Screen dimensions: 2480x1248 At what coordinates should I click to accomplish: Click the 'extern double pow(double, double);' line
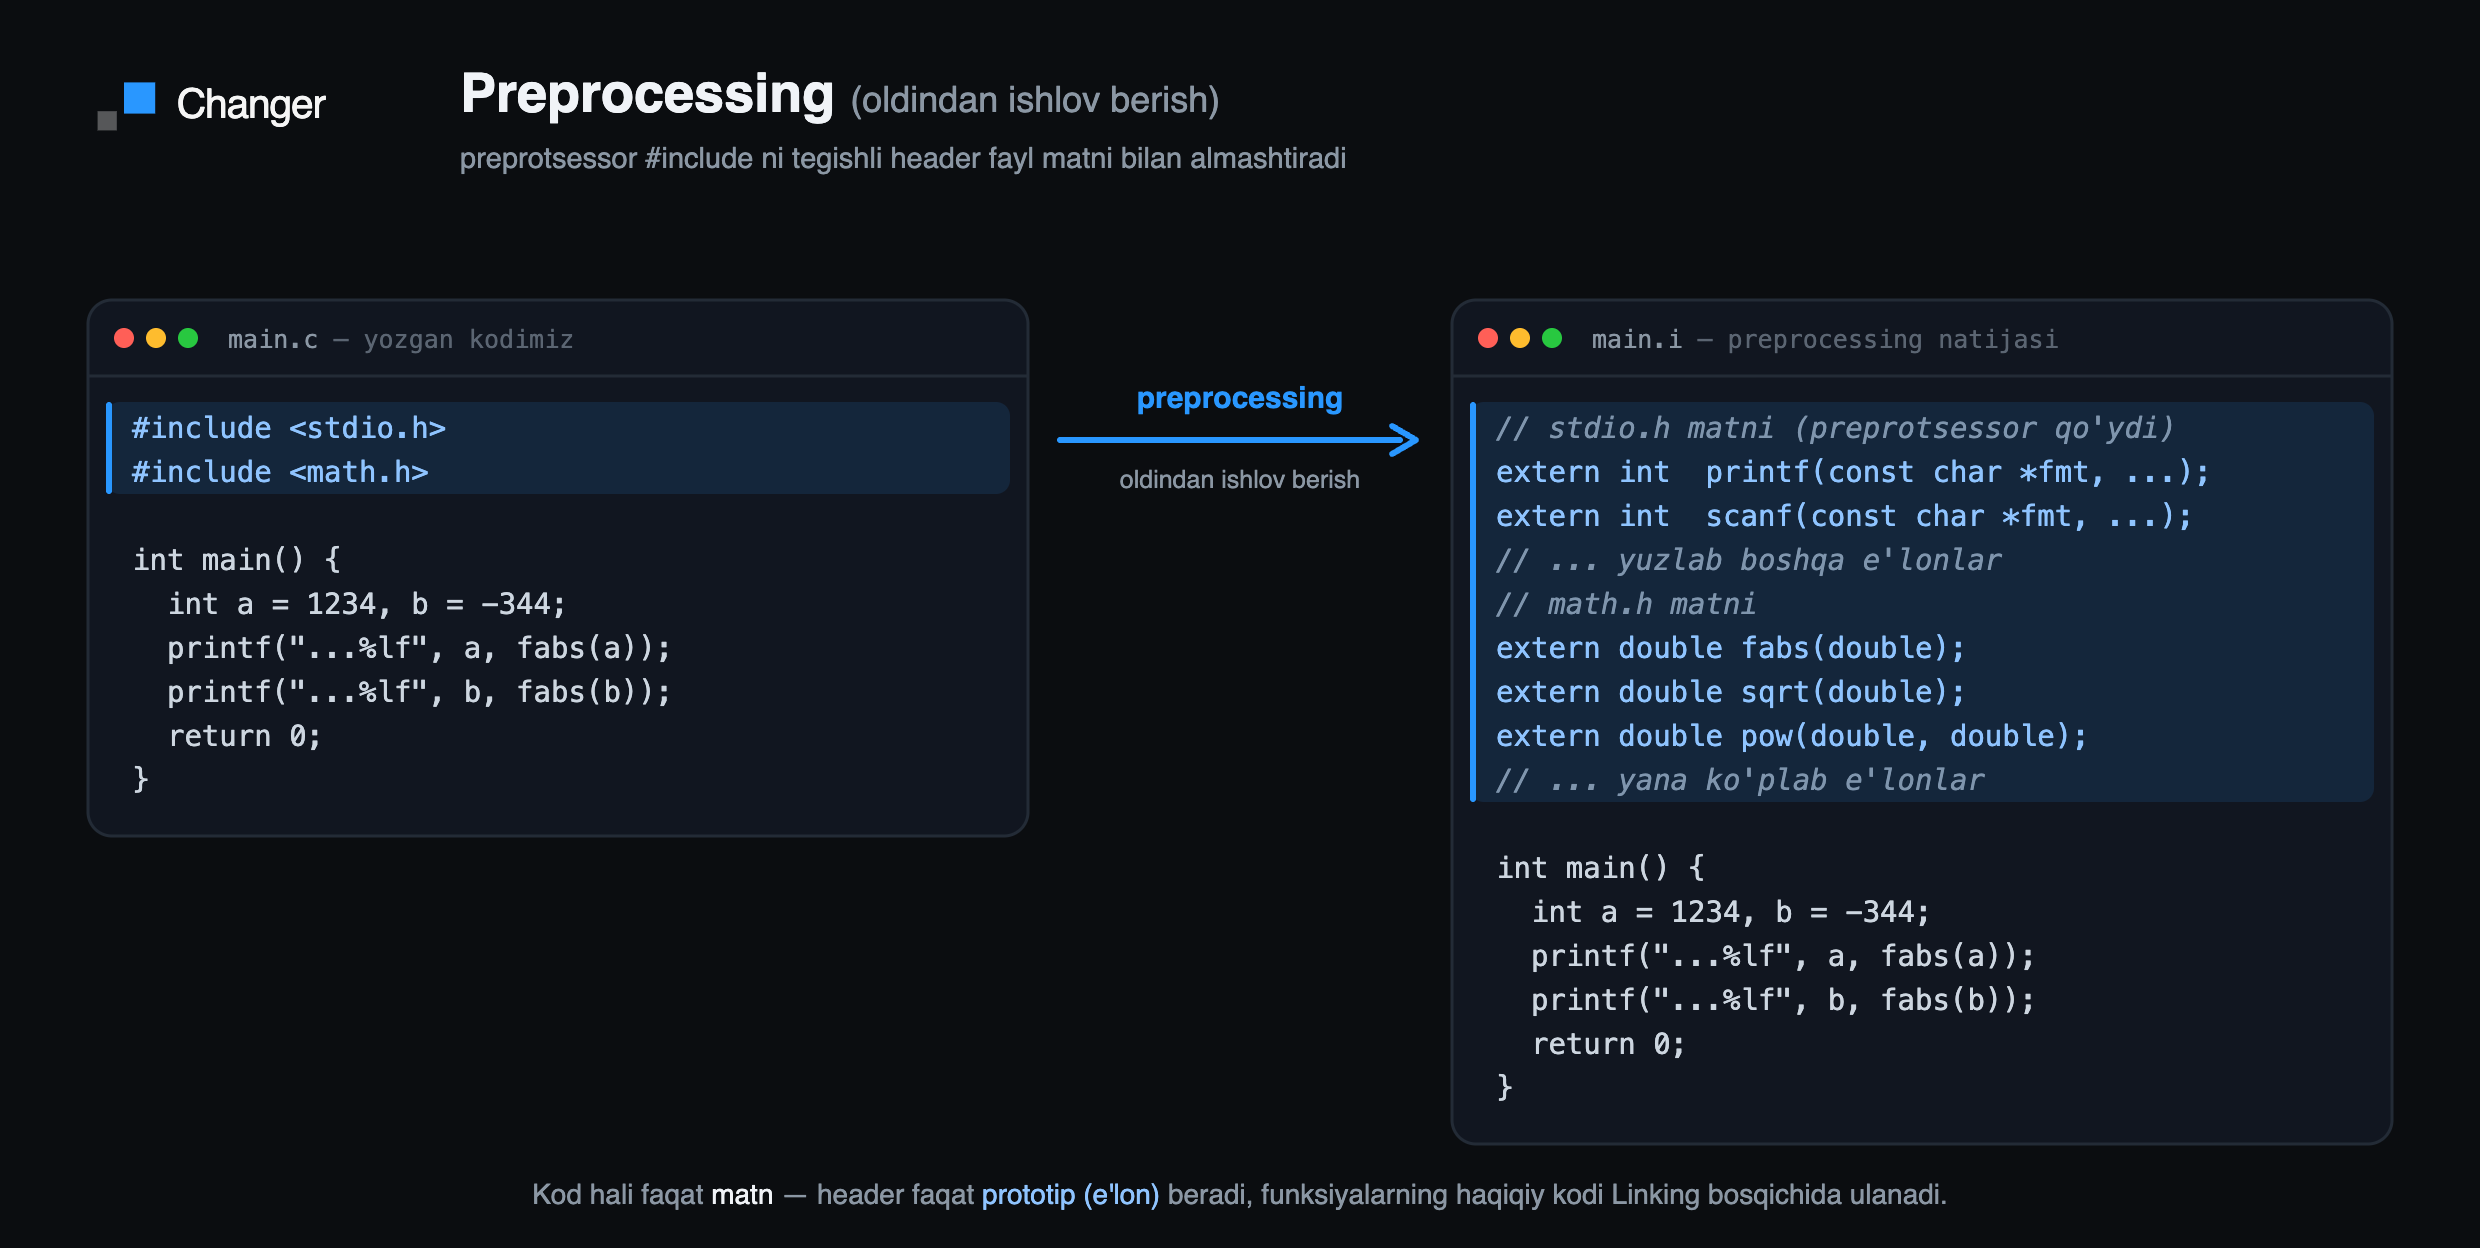[1791, 736]
